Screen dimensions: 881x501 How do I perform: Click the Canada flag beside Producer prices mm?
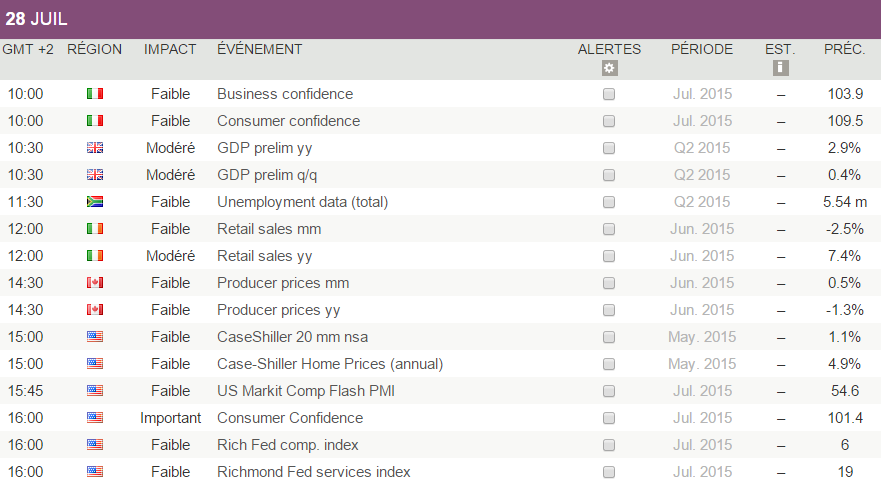tap(95, 283)
